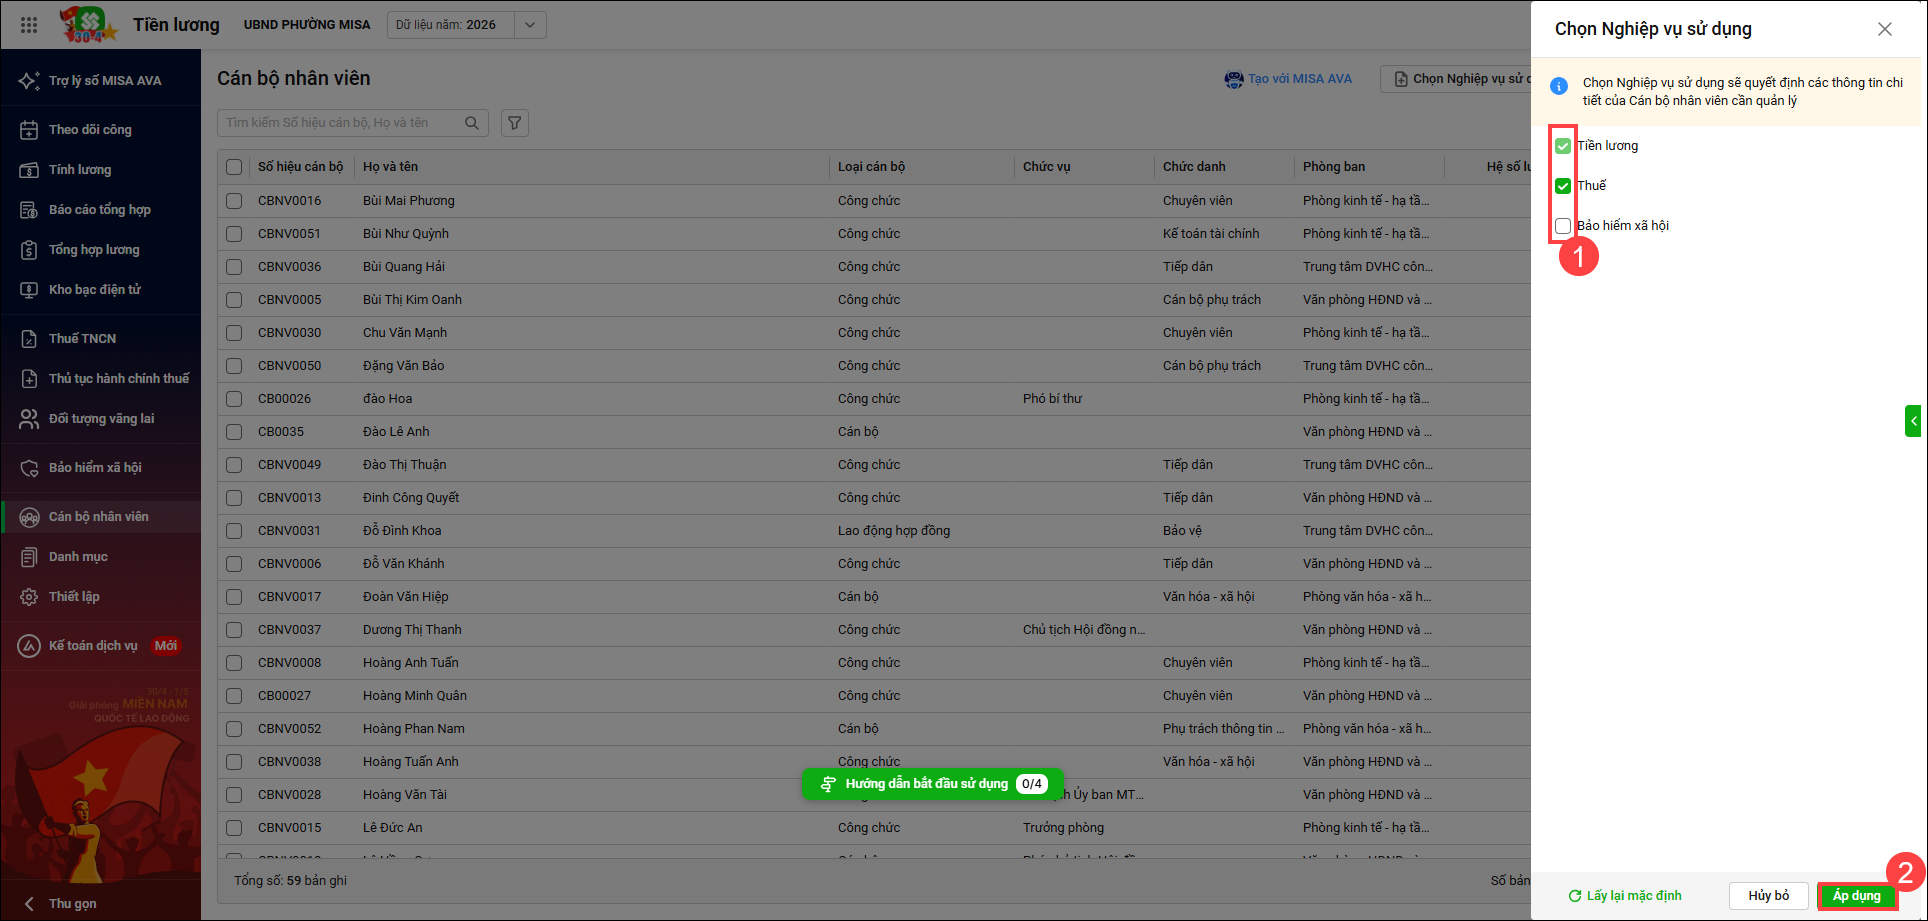Click the Thiết lập gear icon
This screenshot has width=1928, height=921.
29,597
